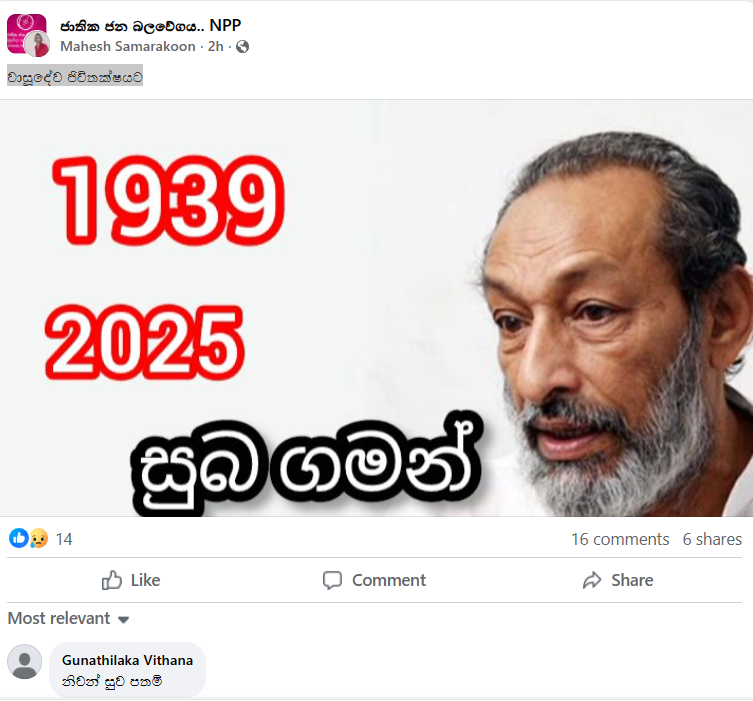View the 16 comments
This screenshot has height=701, width=753.
[x=620, y=539]
